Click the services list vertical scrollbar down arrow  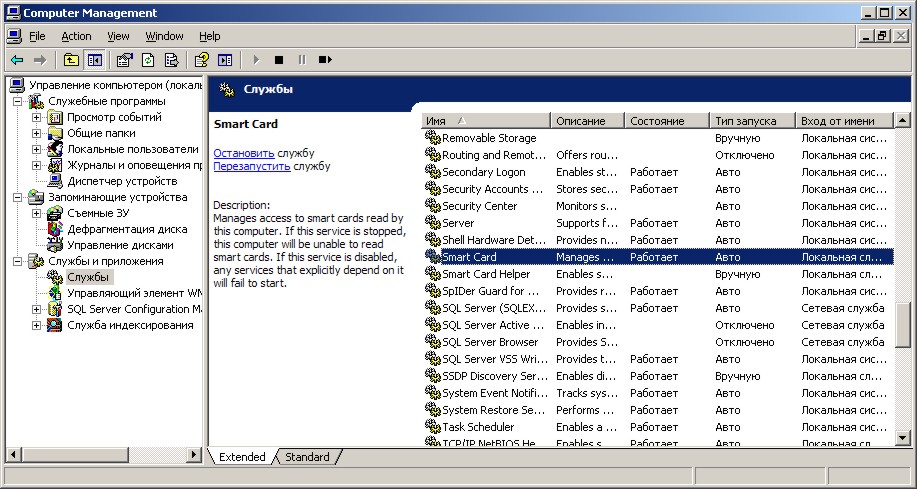pyautogui.click(x=903, y=436)
